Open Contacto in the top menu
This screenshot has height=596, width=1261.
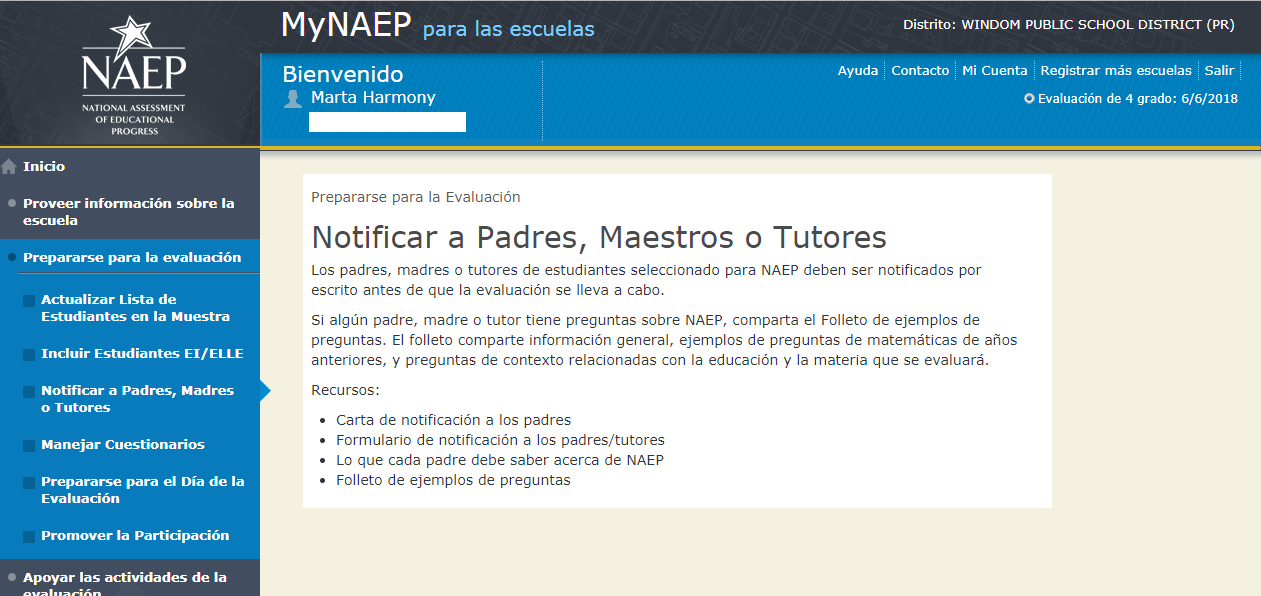(920, 71)
